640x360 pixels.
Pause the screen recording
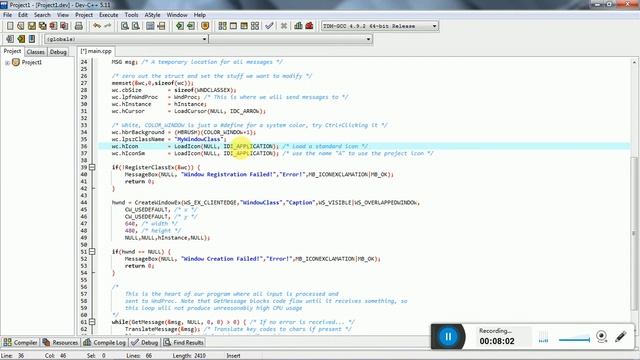tap(448, 337)
